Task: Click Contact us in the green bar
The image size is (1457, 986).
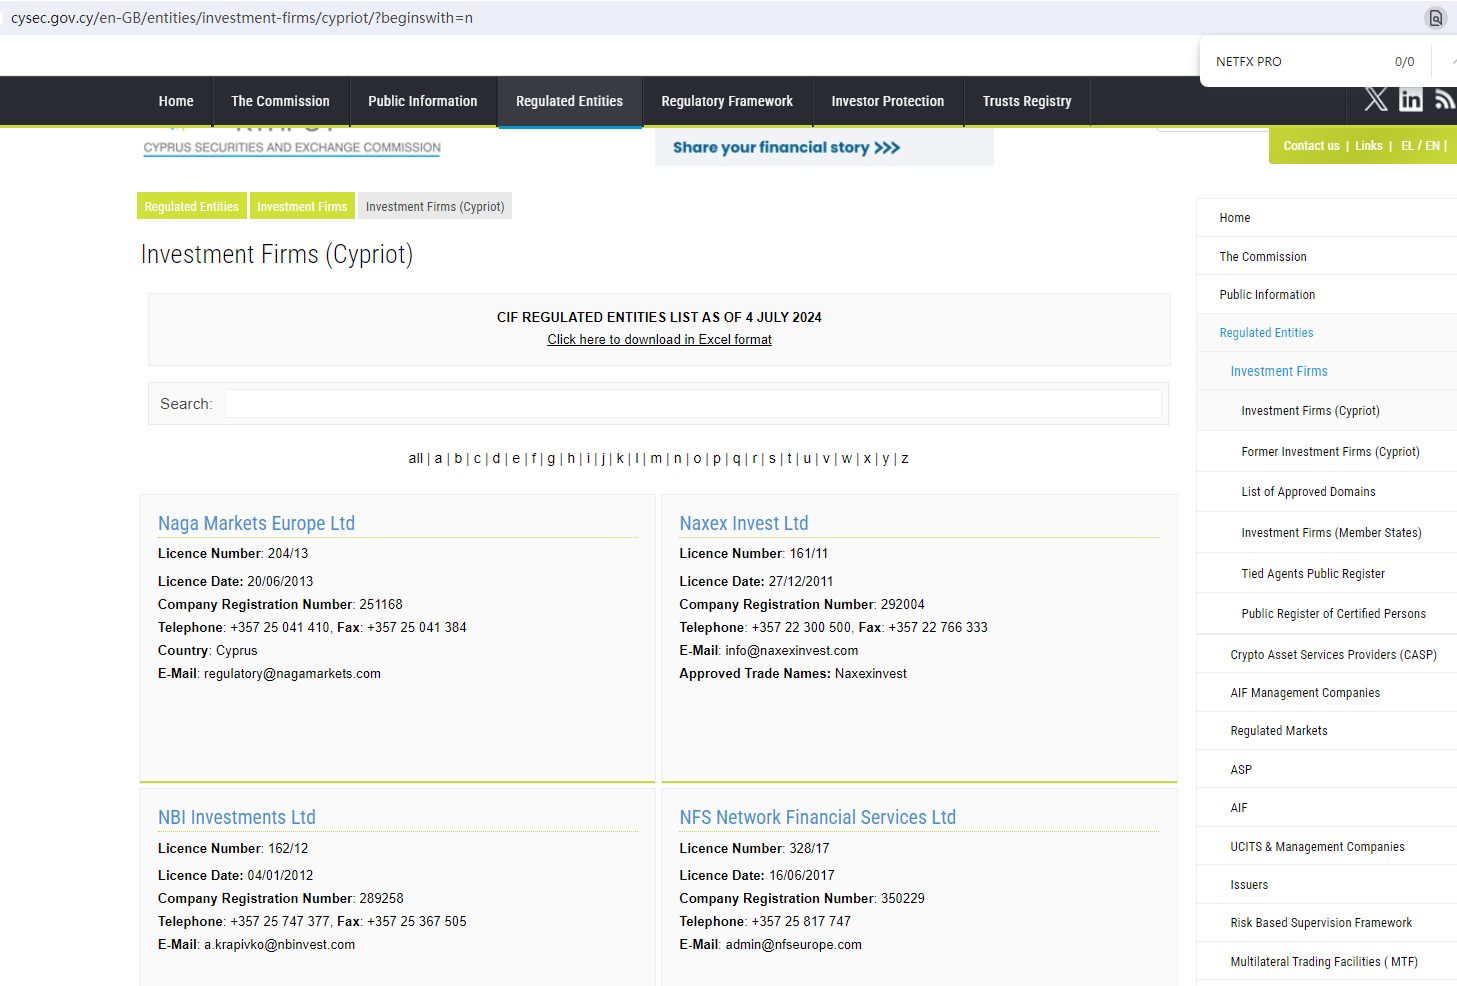Action: click(1311, 146)
